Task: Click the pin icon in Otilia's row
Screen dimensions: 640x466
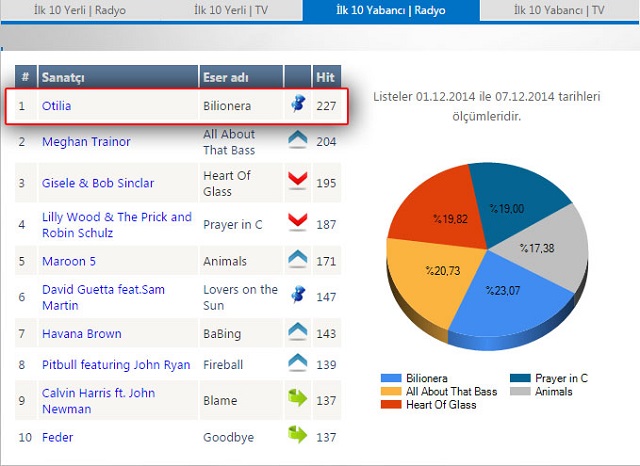Action: tap(297, 104)
